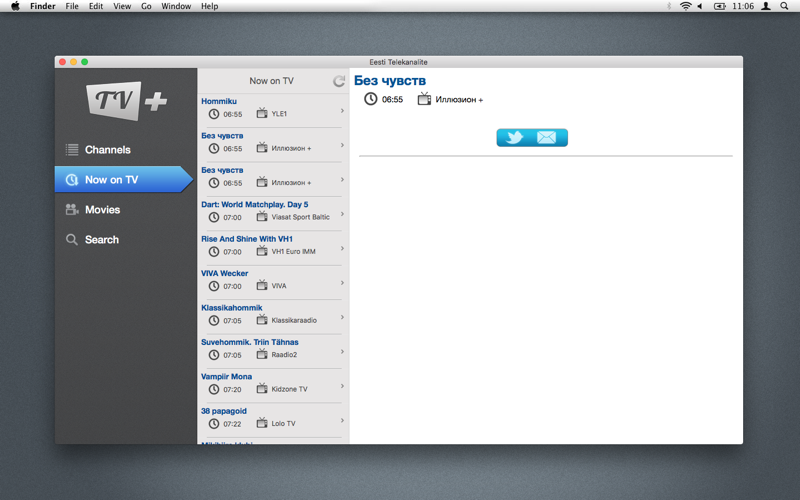The width and height of the screenshot is (800, 500).
Task: Expand the Klassikahommik row chevron
Action: click(342, 317)
